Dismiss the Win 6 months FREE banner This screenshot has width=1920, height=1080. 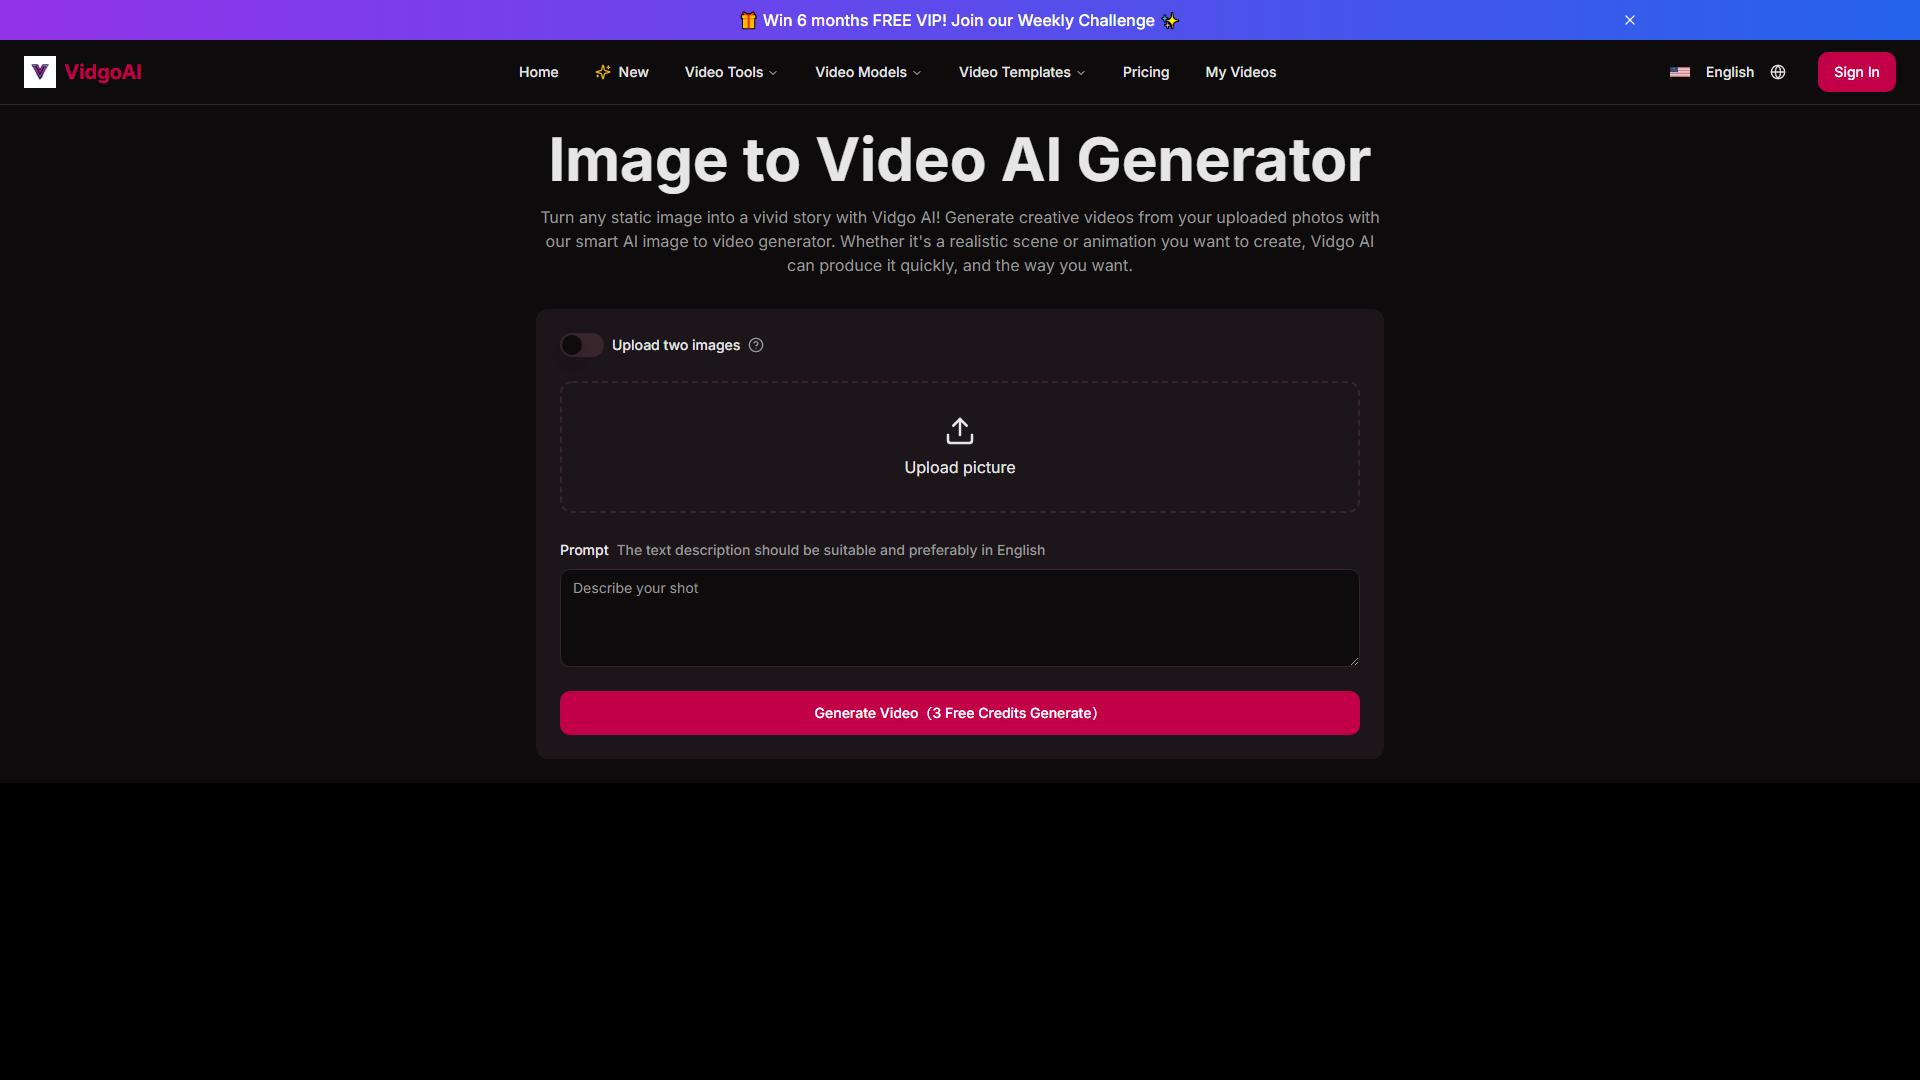coord(1630,20)
